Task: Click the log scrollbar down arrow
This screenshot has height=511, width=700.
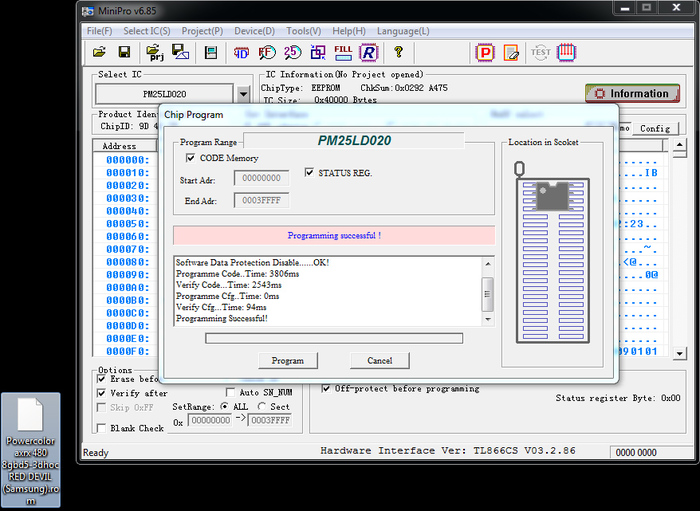Action: (488, 319)
